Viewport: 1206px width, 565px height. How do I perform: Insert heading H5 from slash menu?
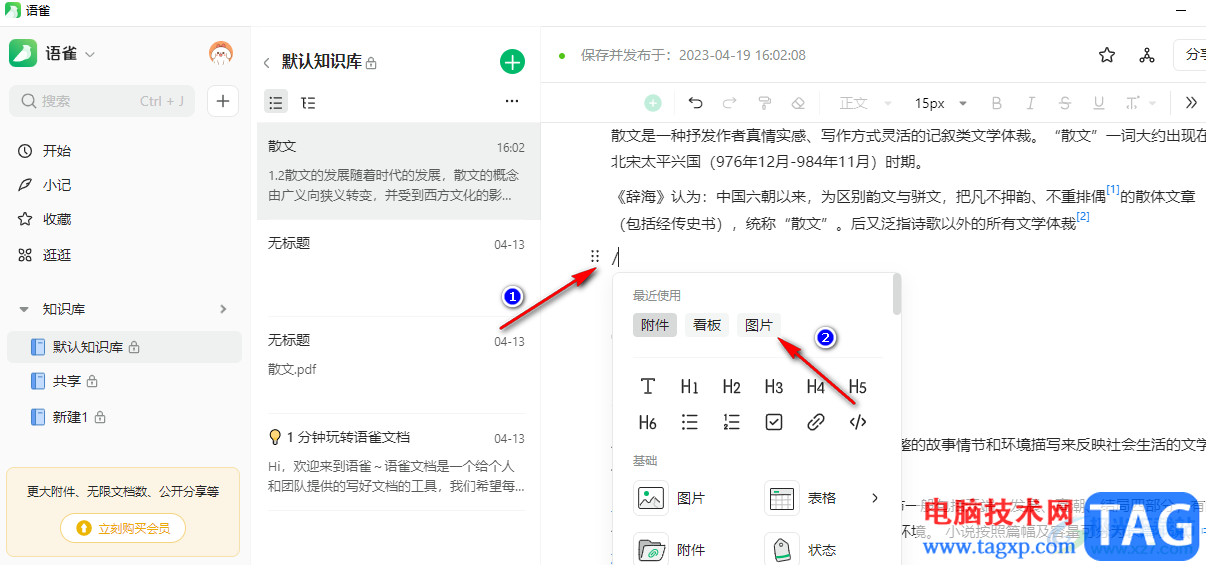(x=857, y=387)
